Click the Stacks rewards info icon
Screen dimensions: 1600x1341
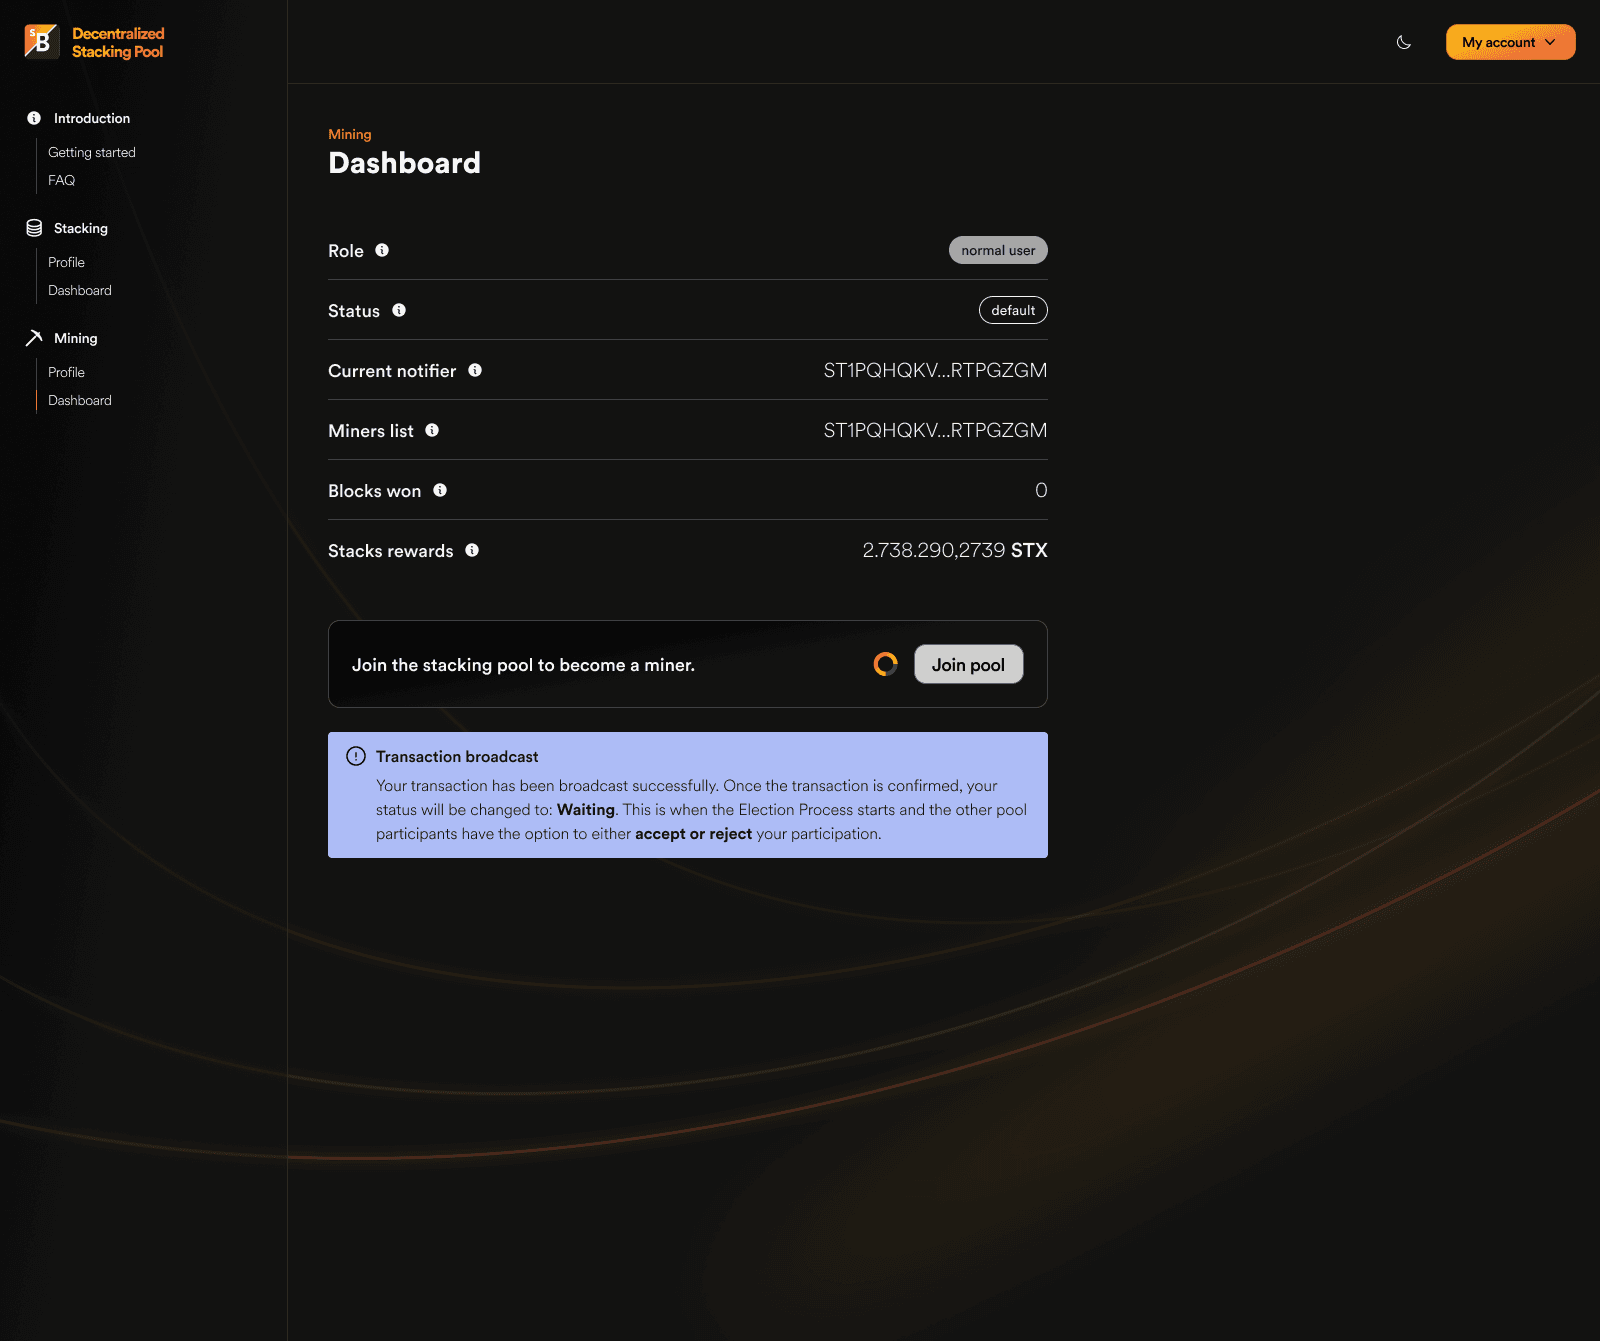click(472, 550)
